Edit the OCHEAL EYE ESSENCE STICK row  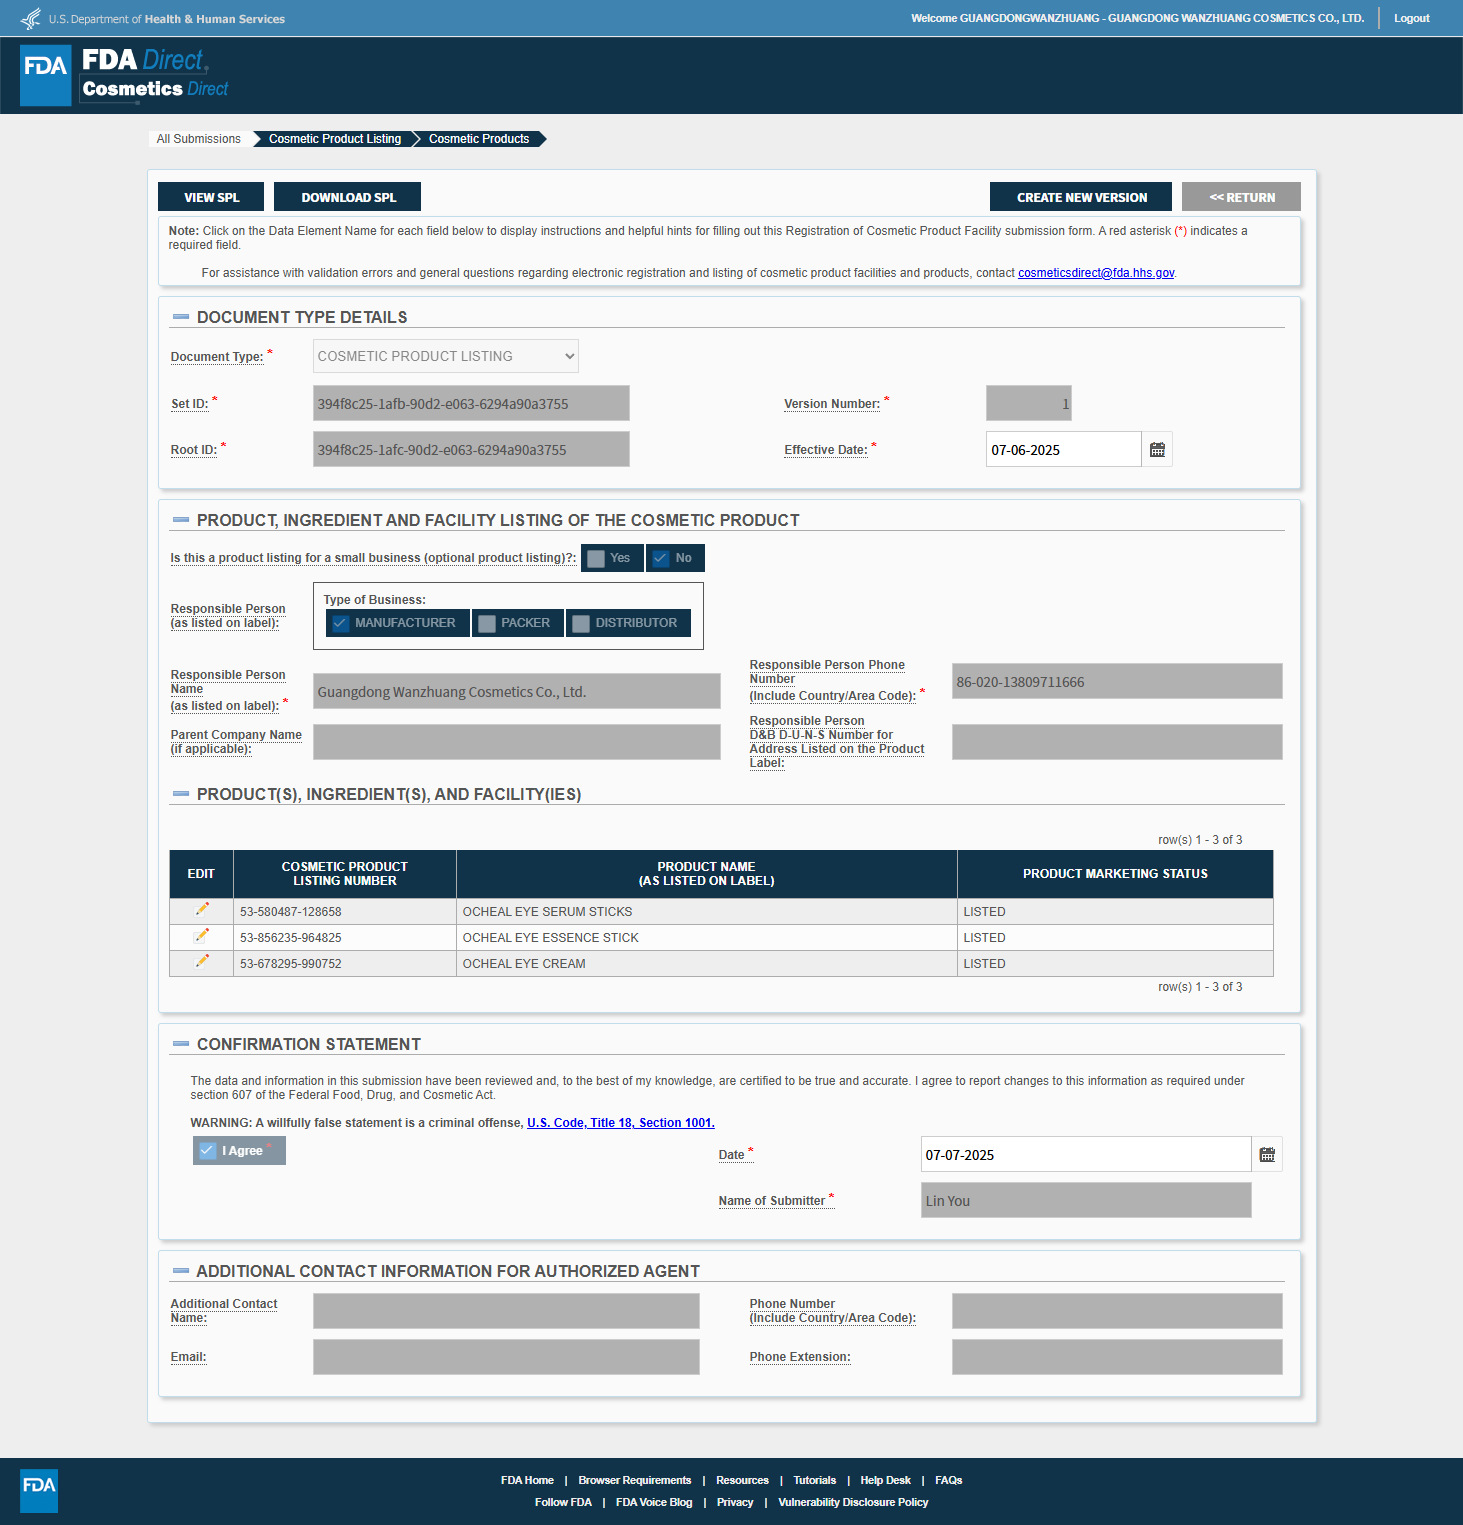pyautogui.click(x=202, y=935)
